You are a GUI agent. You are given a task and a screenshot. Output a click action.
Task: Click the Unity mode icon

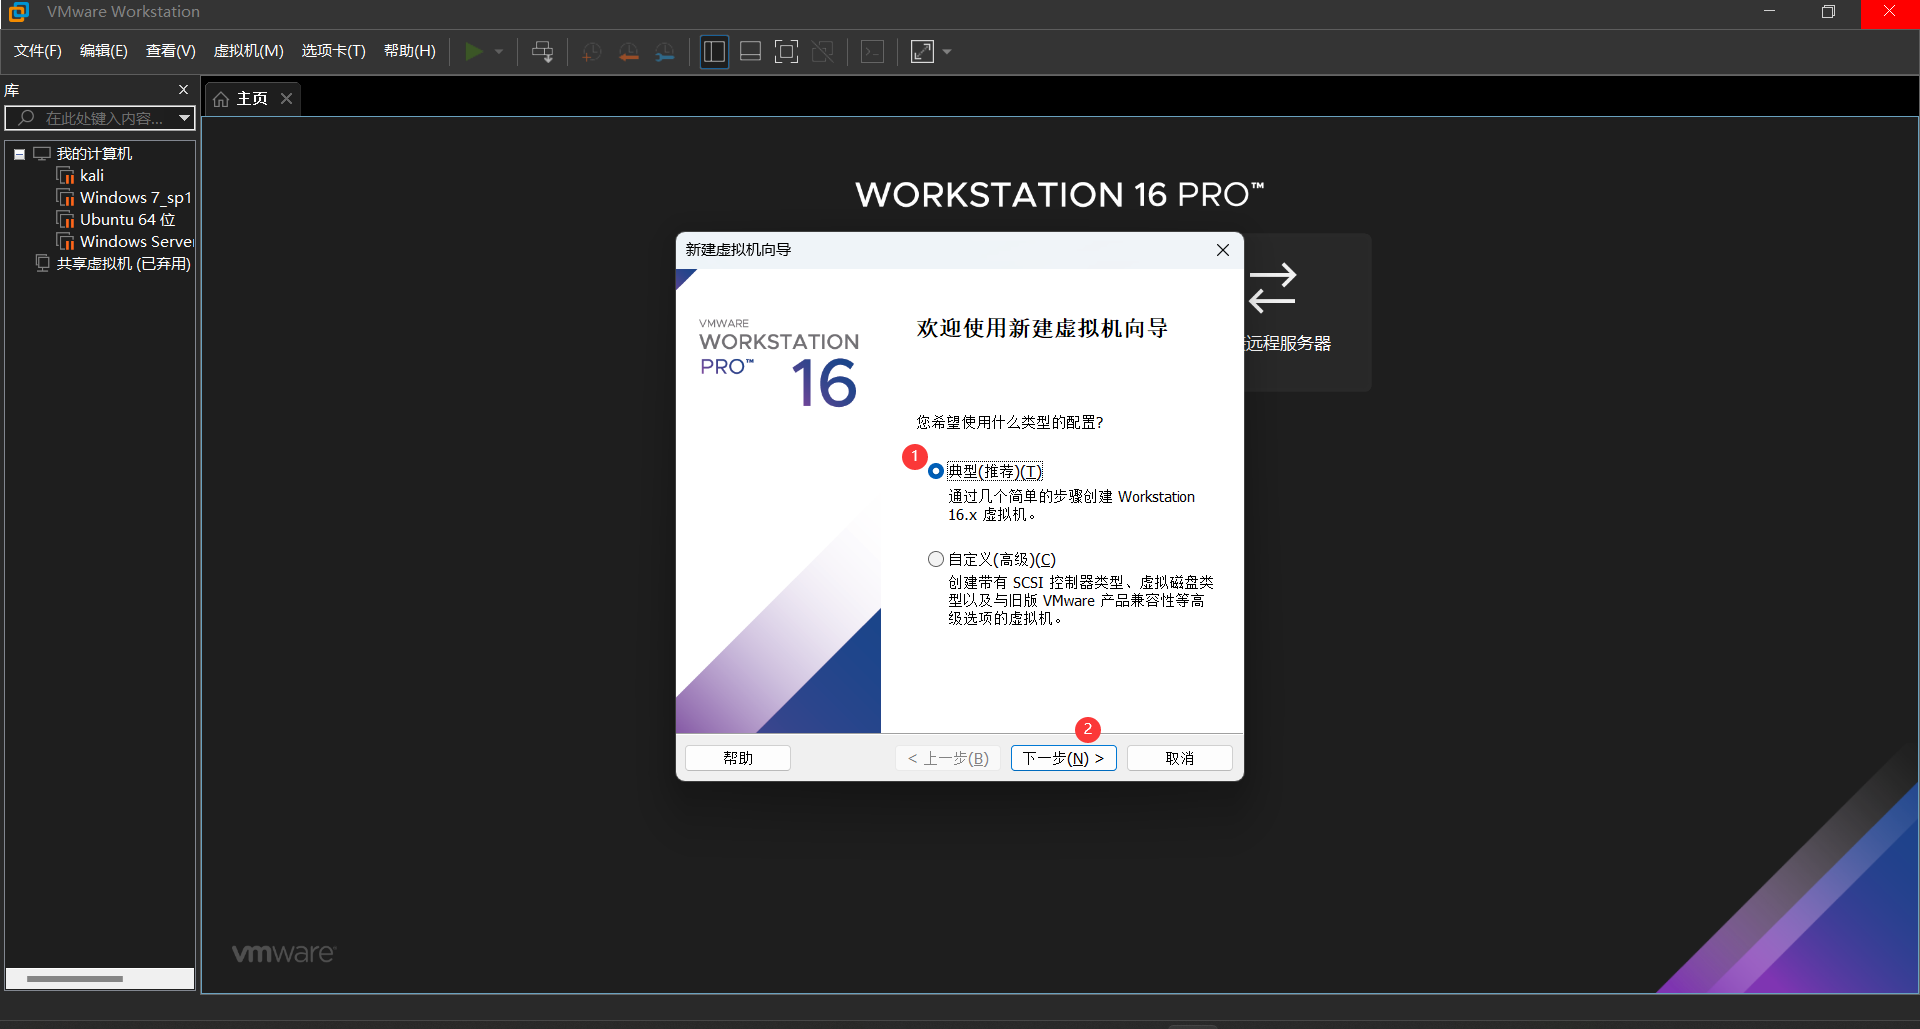click(823, 51)
